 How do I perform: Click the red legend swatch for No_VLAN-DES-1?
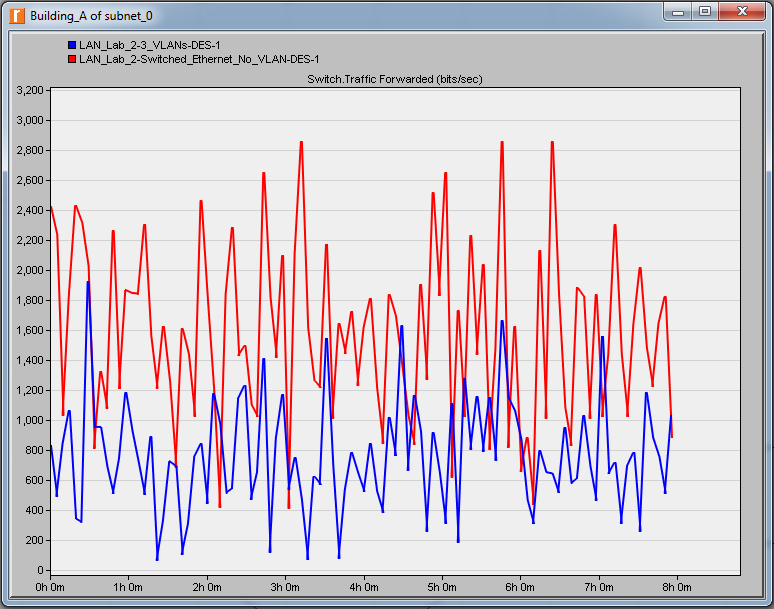[x=72, y=59]
